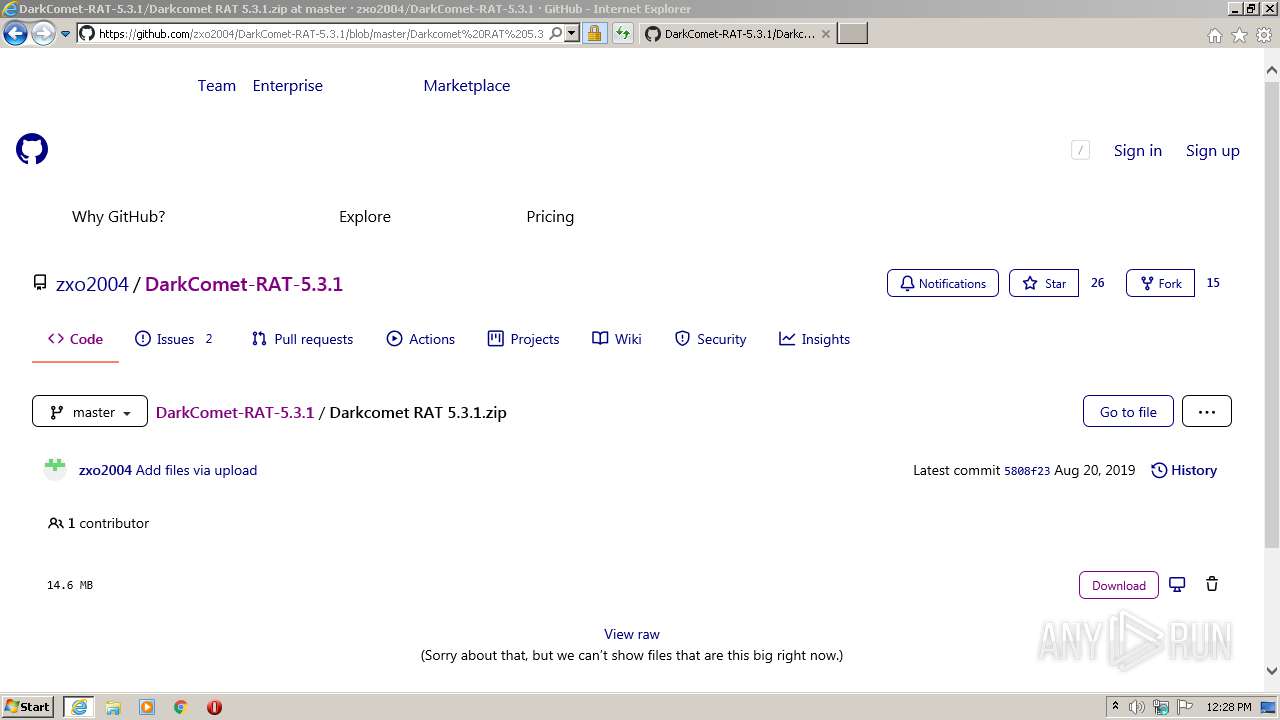The height and width of the screenshot is (720, 1280).
Task: Click the security lock icon in address bar
Action: (594, 33)
